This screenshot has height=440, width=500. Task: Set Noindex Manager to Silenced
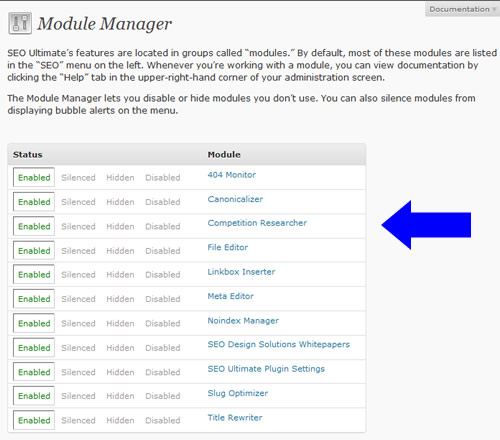(x=78, y=323)
